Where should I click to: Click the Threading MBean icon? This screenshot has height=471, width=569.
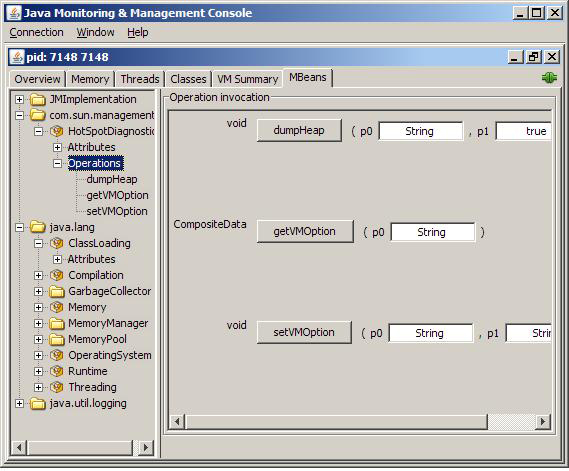(57, 387)
